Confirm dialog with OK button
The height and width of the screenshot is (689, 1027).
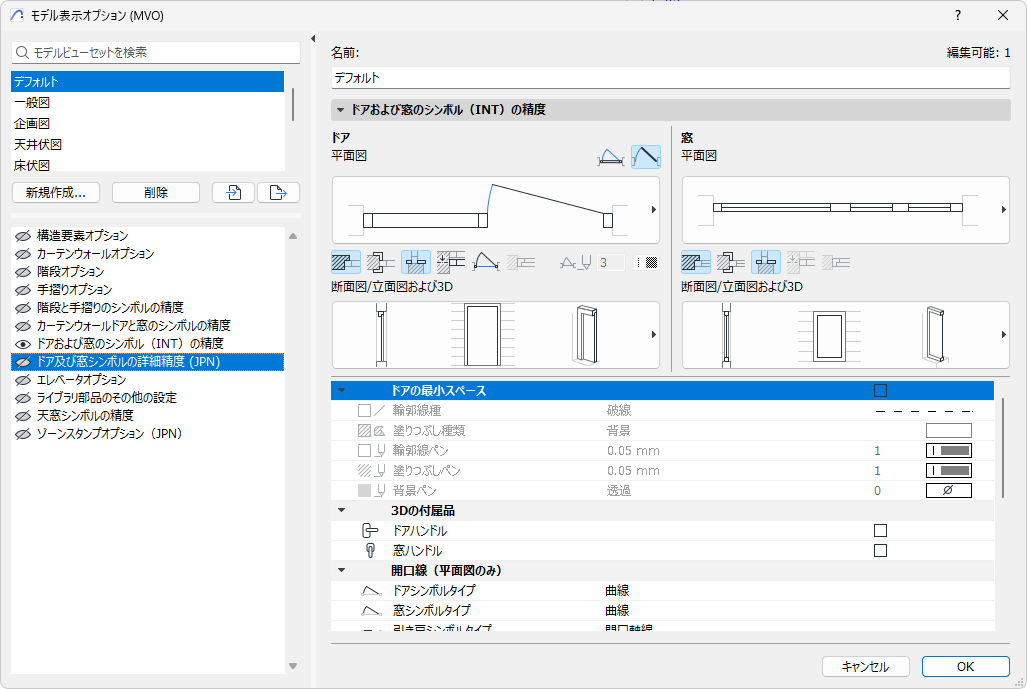coord(965,667)
